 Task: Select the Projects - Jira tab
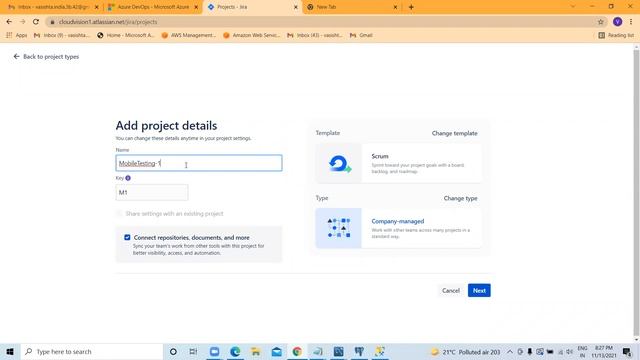pyautogui.click(x=252, y=7)
